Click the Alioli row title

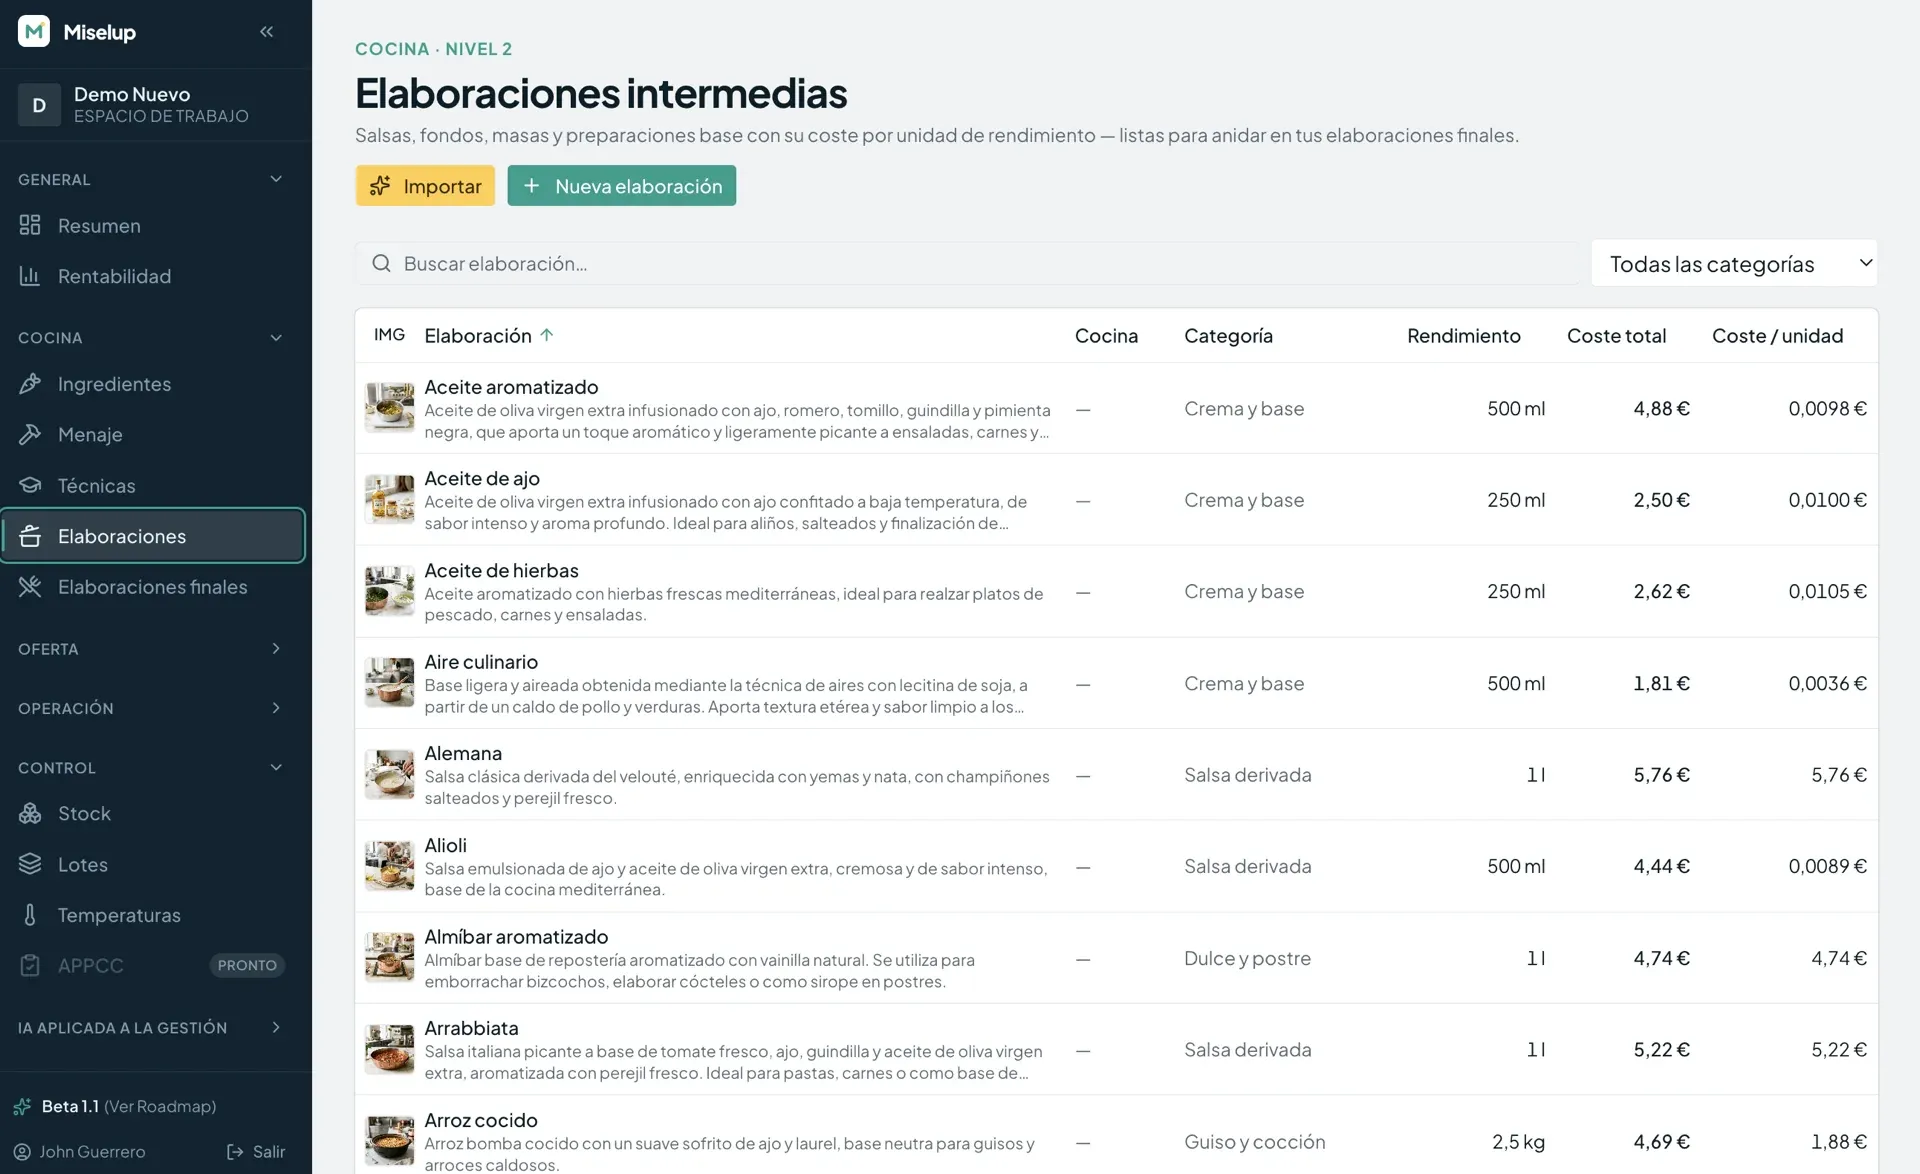445,845
